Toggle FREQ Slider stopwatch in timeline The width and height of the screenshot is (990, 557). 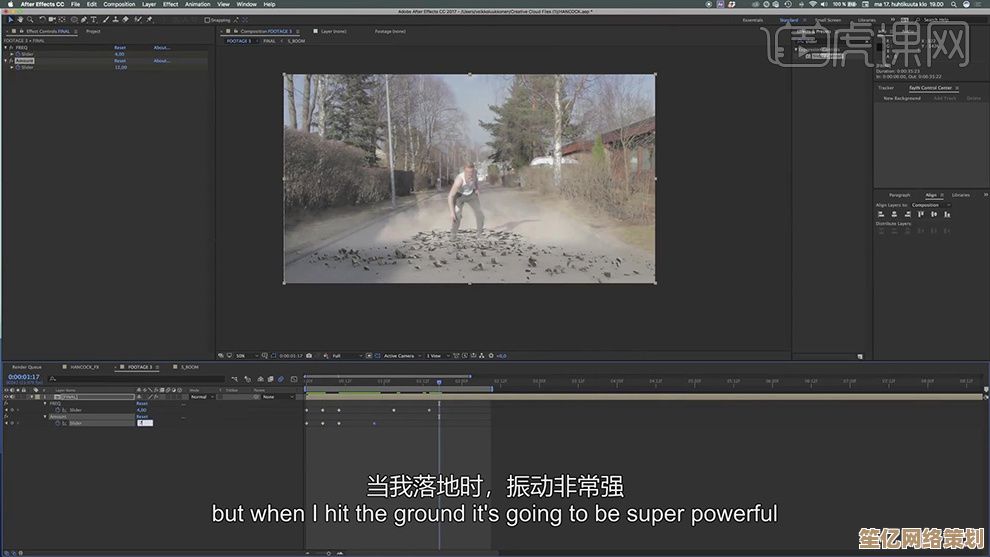pyautogui.click(x=57, y=410)
